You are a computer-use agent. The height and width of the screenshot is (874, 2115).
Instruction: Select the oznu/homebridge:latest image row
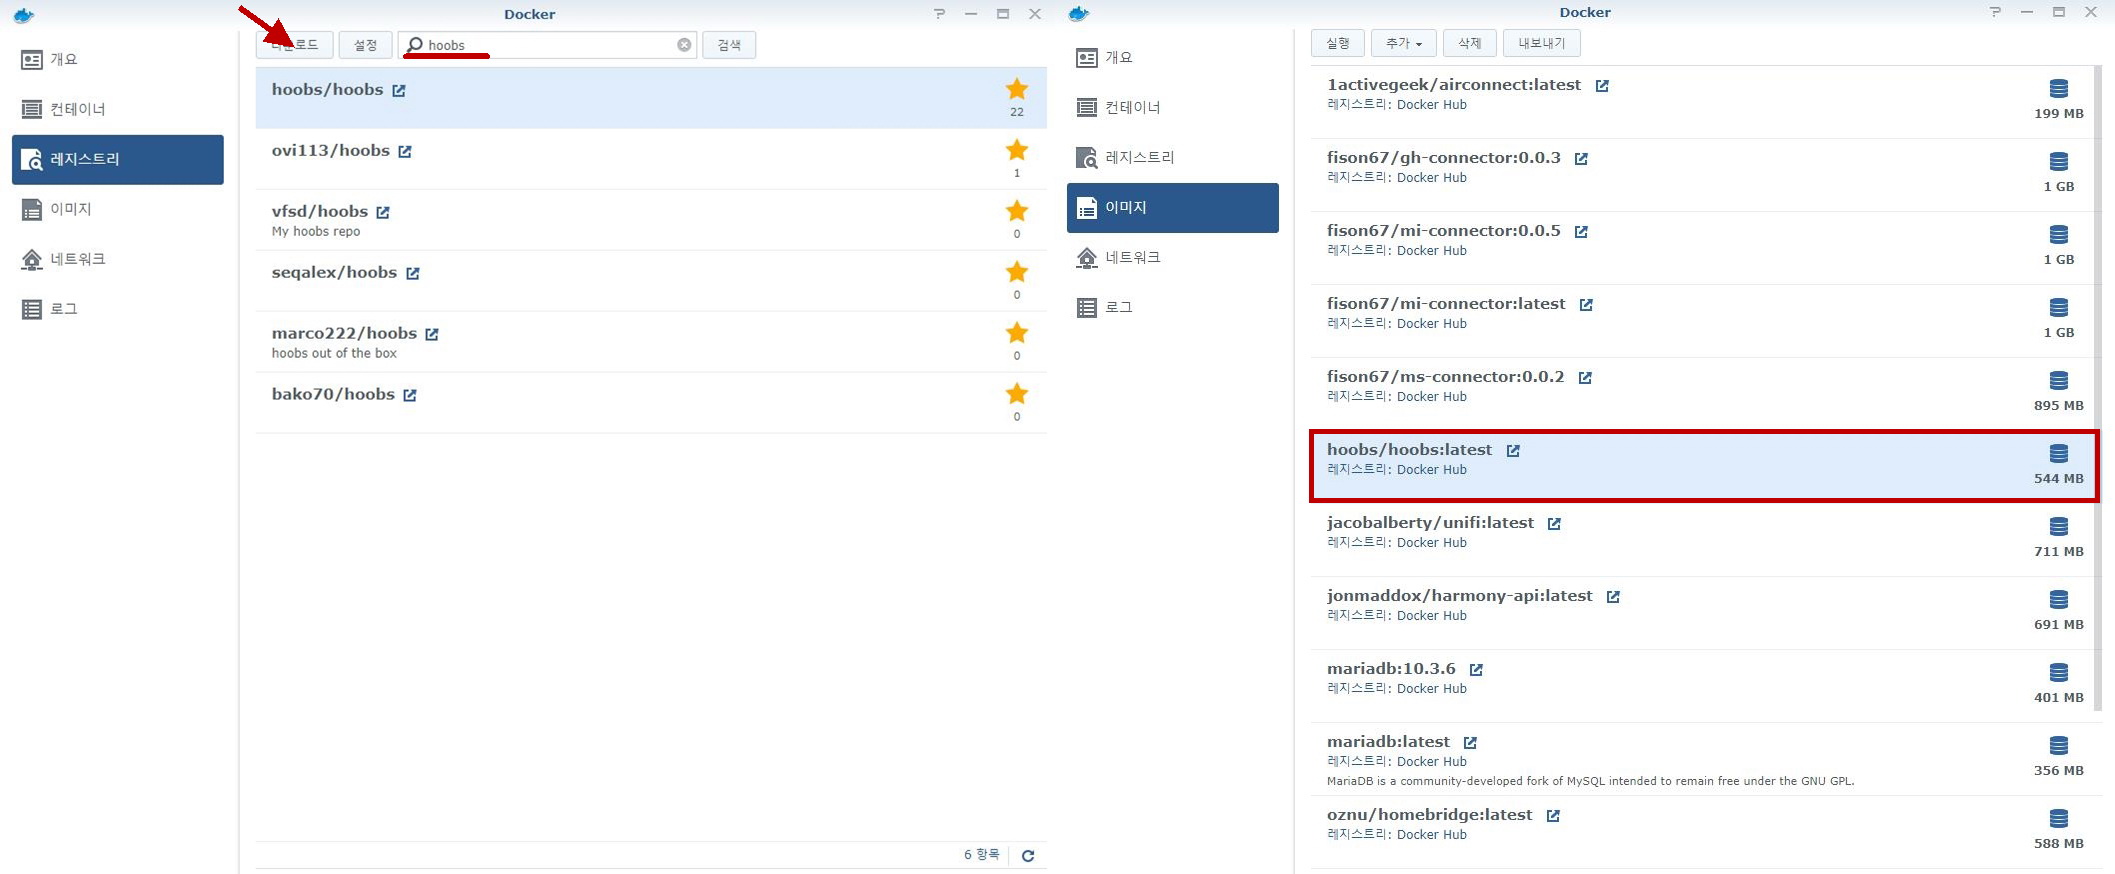1704,831
